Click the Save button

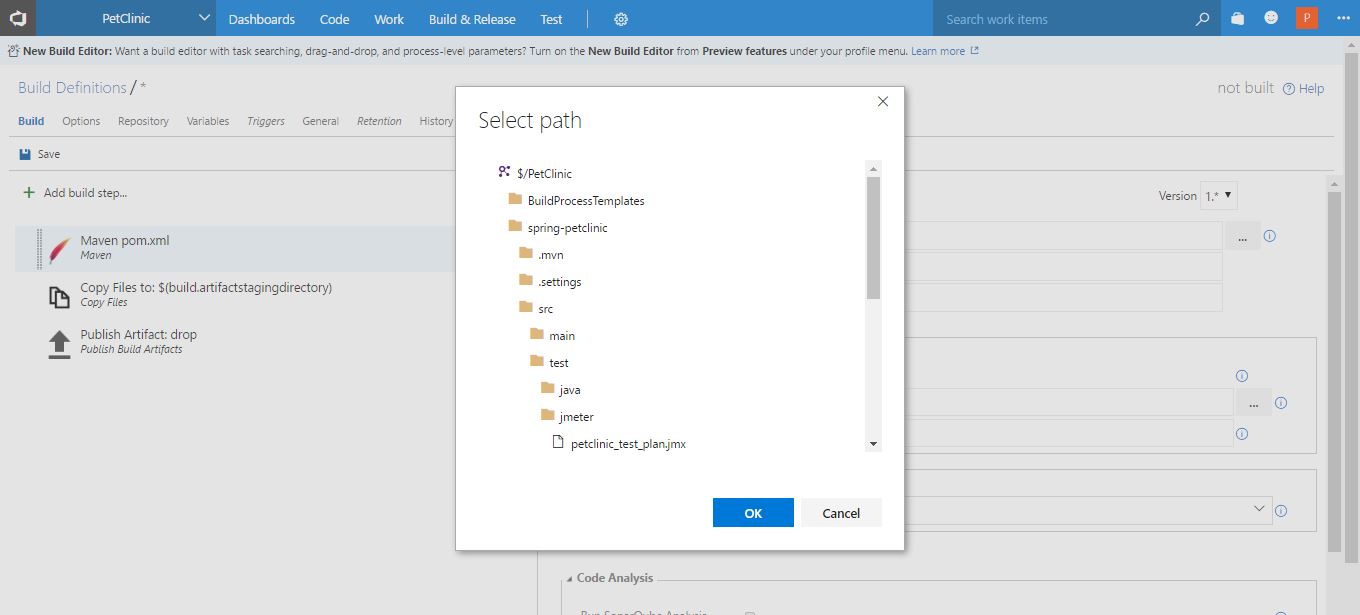click(x=39, y=154)
